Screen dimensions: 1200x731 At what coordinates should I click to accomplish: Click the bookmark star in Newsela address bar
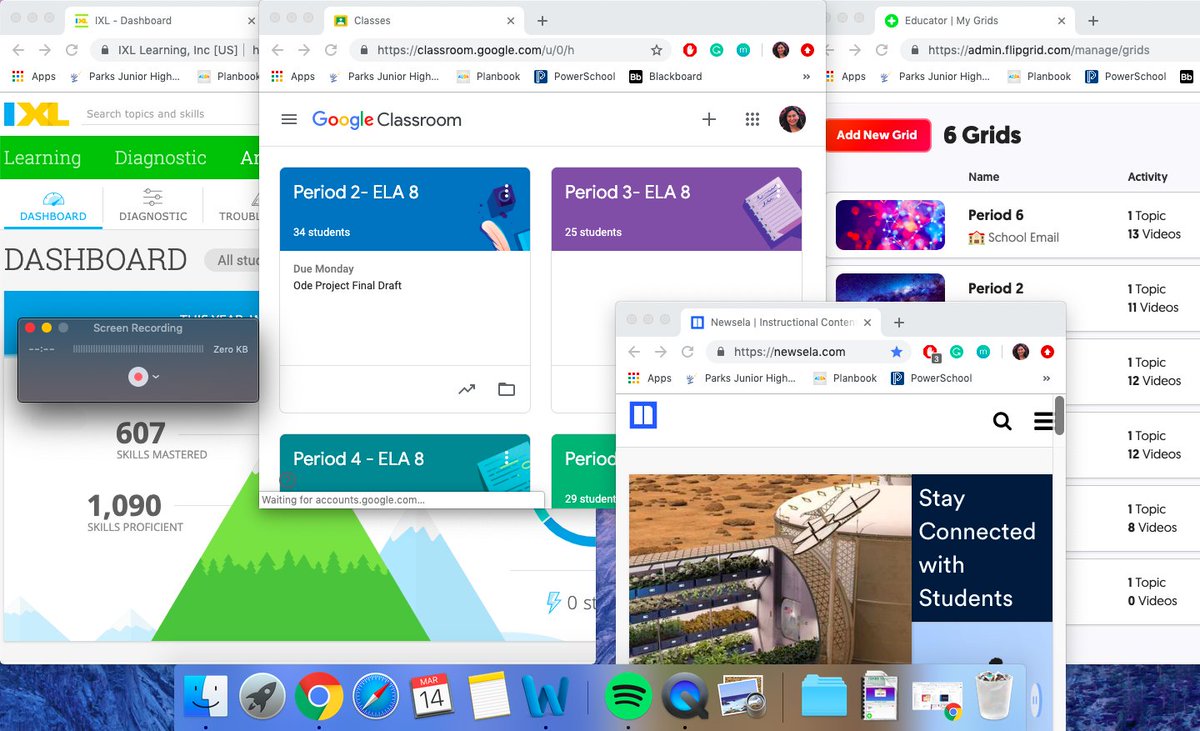click(896, 352)
